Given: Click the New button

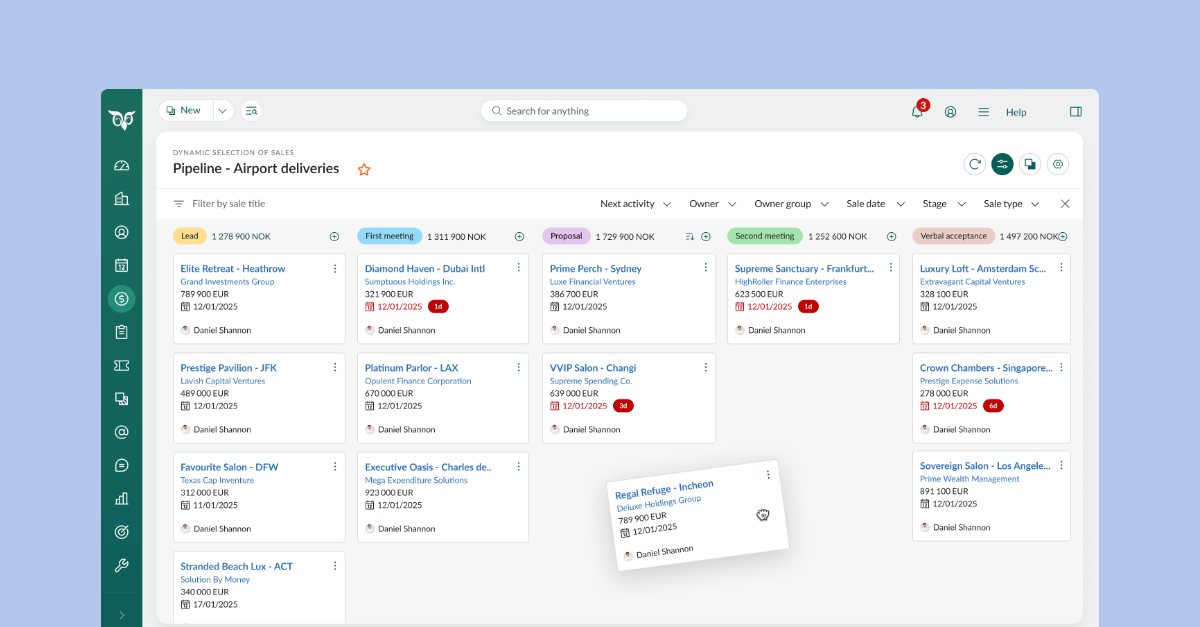Looking at the screenshot, I should tap(185, 110).
